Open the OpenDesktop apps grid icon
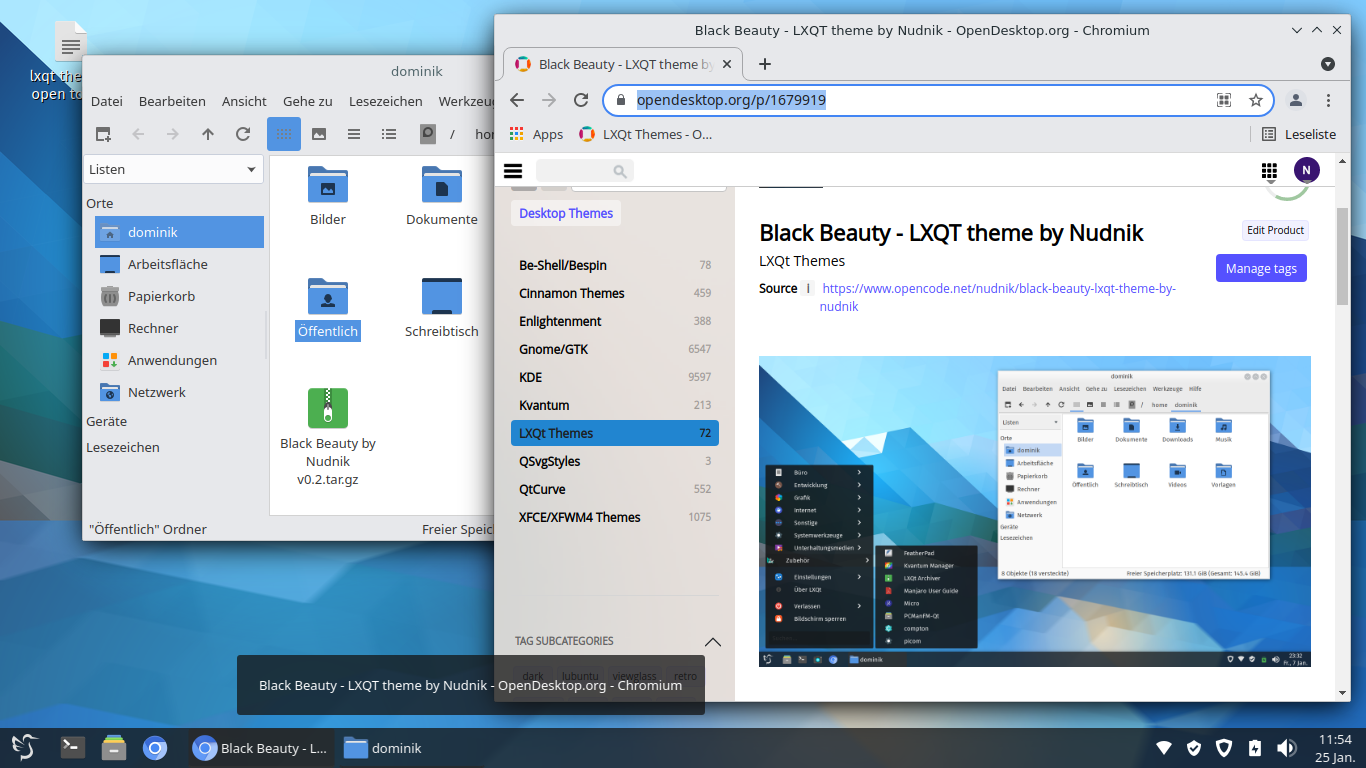1366x768 pixels. (x=1270, y=171)
